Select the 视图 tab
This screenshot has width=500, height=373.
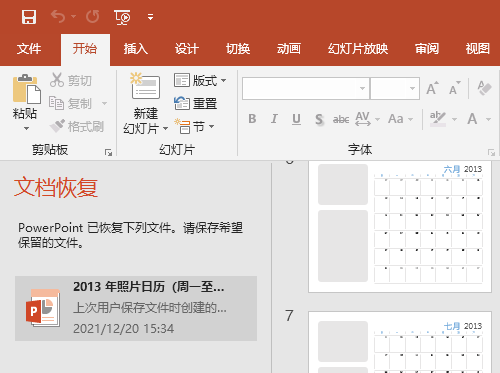(478, 49)
